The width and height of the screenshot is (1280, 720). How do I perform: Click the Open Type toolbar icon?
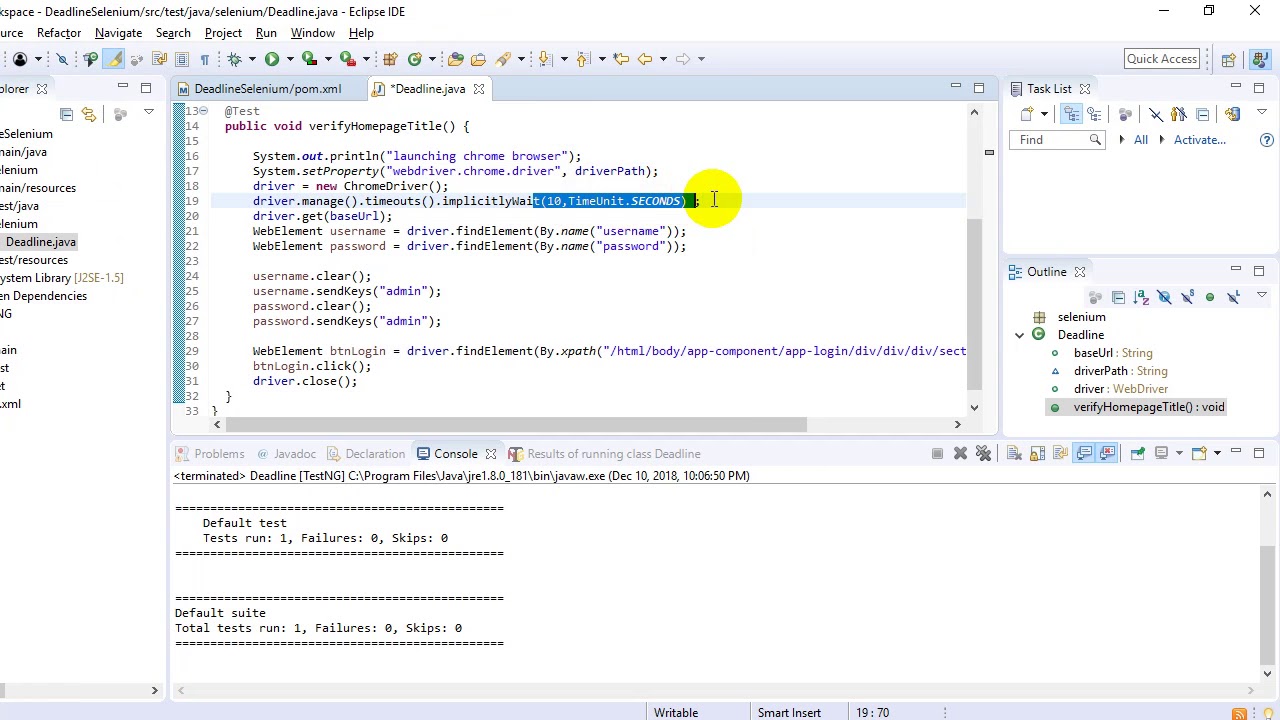pyautogui.click(x=456, y=59)
